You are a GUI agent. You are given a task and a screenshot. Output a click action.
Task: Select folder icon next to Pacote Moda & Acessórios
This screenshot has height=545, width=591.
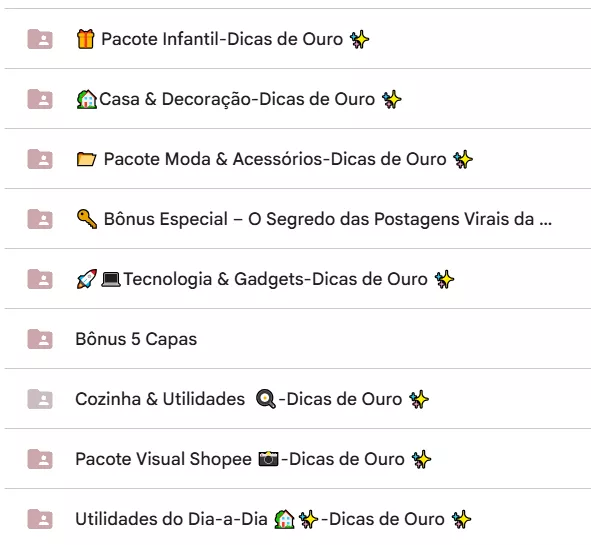click(x=40, y=159)
